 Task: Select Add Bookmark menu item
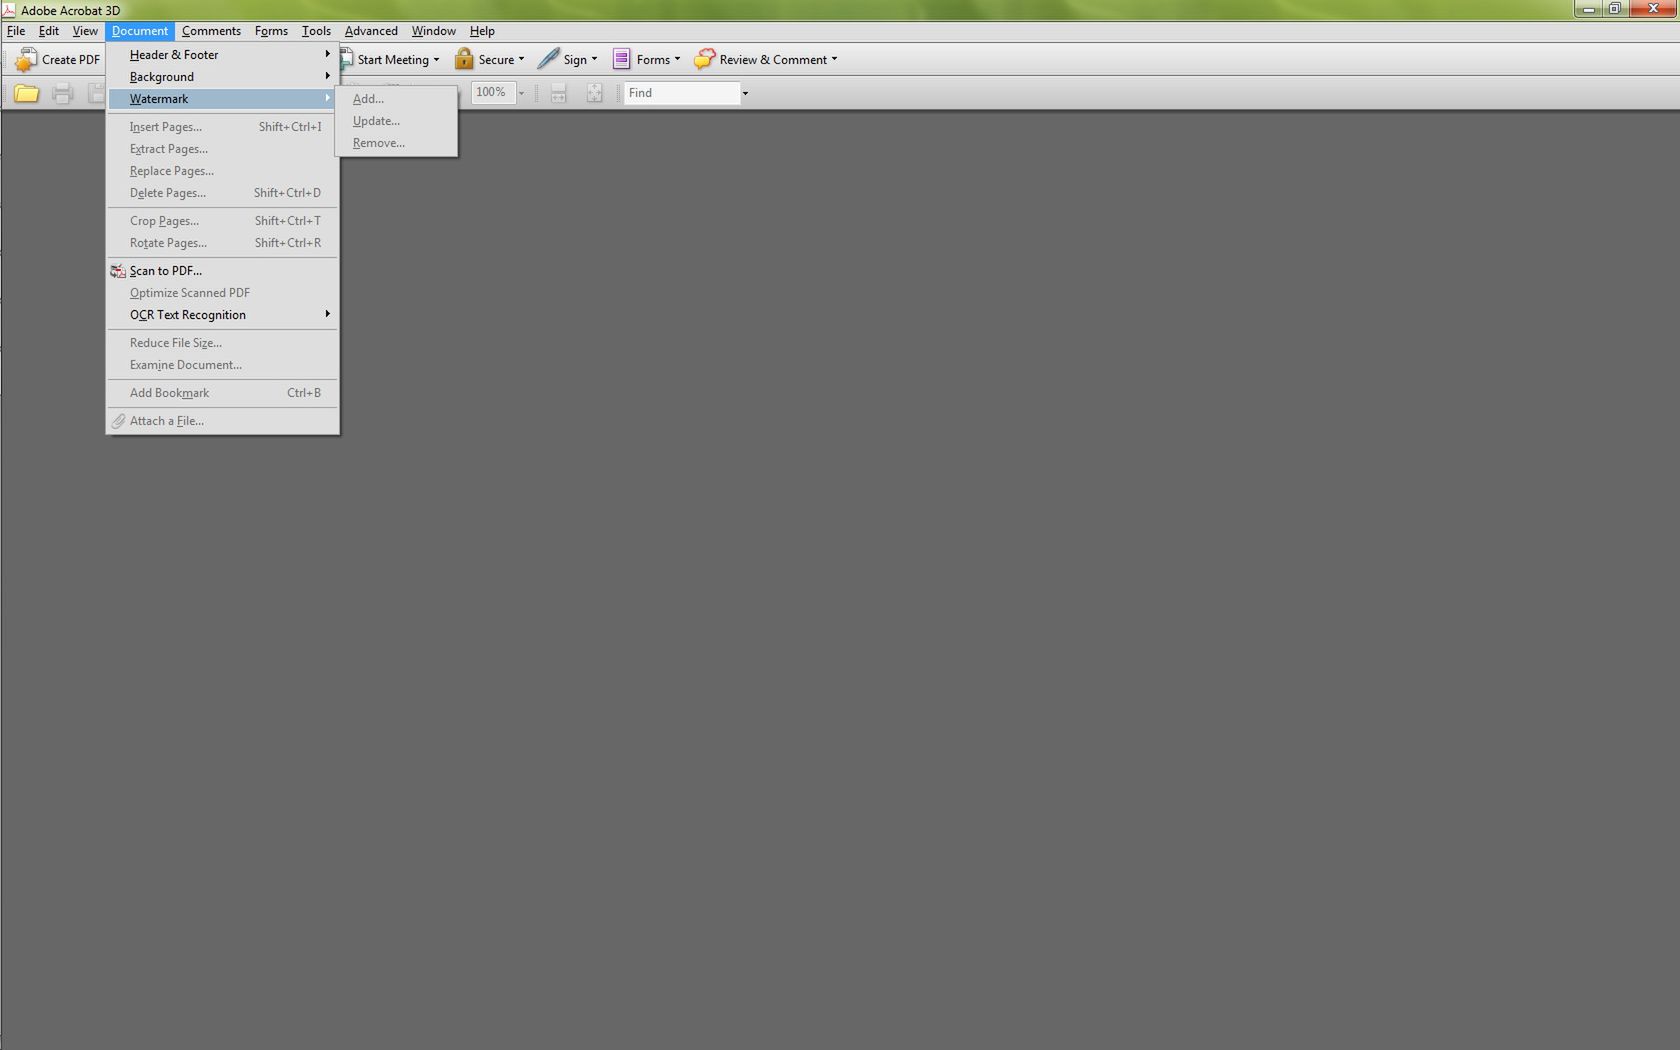pyautogui.click(x=222, y=393)
